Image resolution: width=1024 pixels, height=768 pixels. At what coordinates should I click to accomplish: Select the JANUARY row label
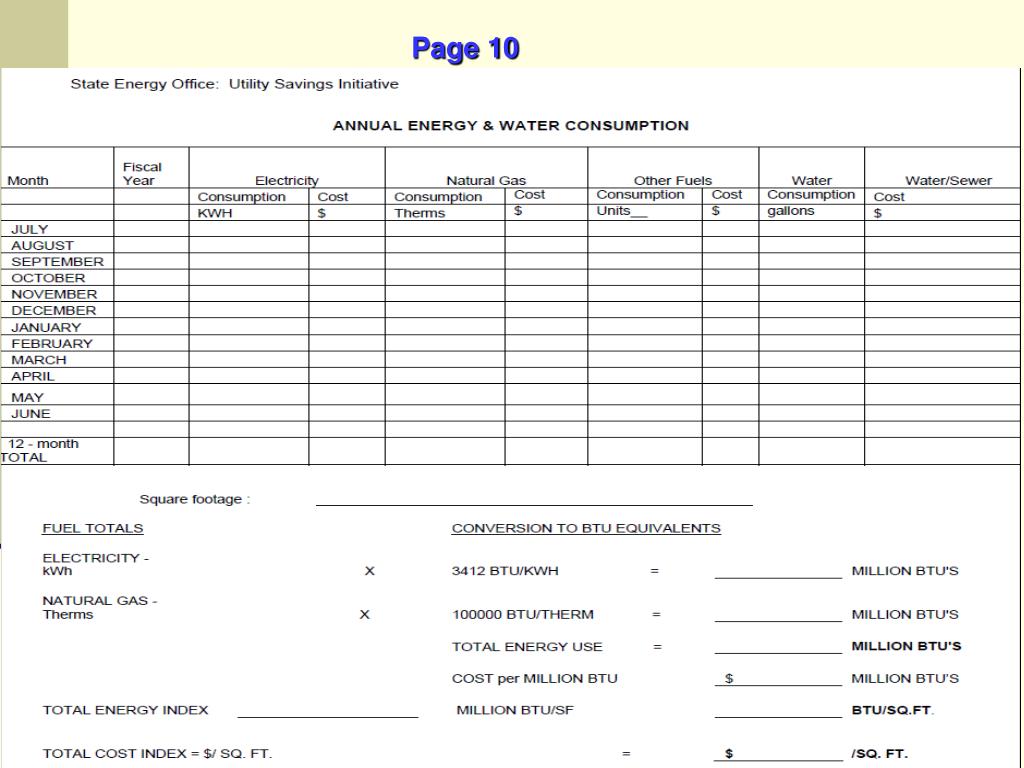(46, 328)
